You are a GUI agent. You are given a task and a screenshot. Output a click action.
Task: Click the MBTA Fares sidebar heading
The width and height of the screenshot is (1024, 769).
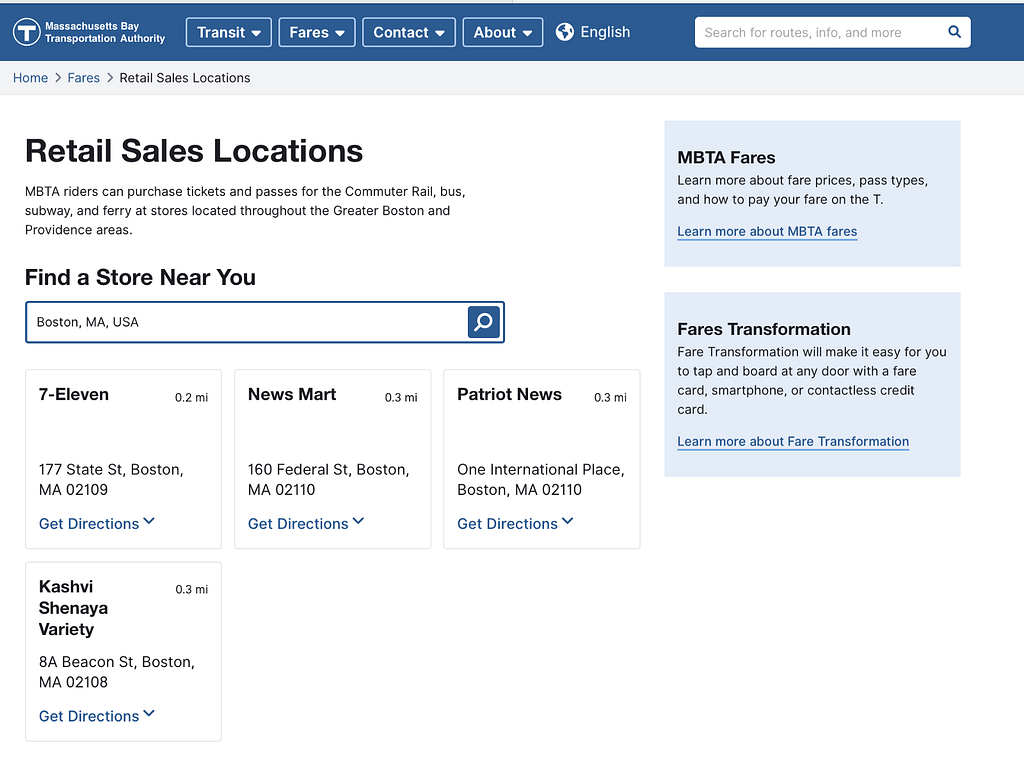[726, 157]
